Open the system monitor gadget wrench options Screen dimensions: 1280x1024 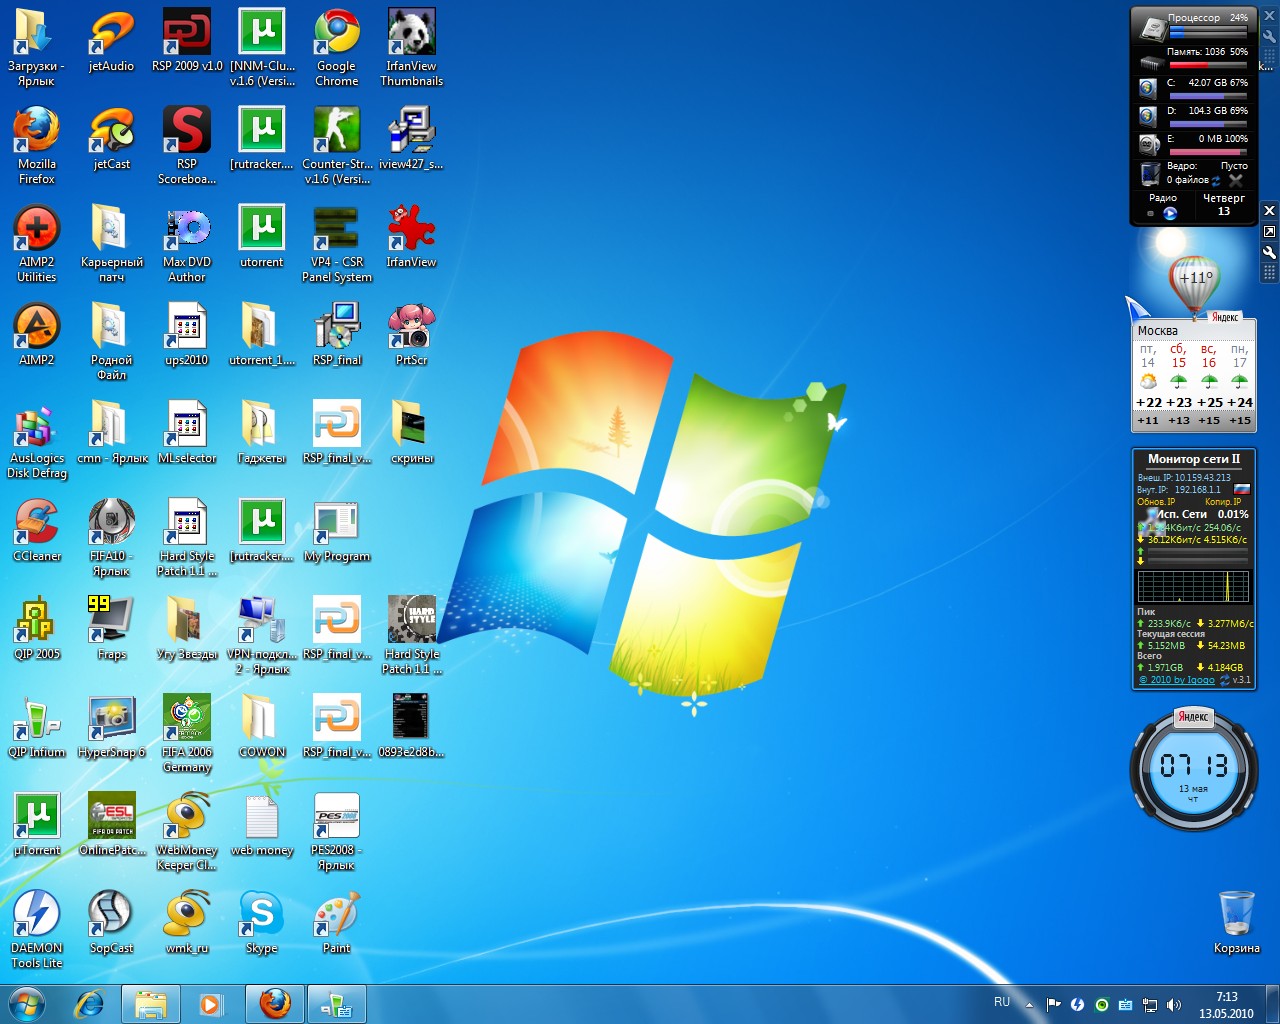[1269, 36]
